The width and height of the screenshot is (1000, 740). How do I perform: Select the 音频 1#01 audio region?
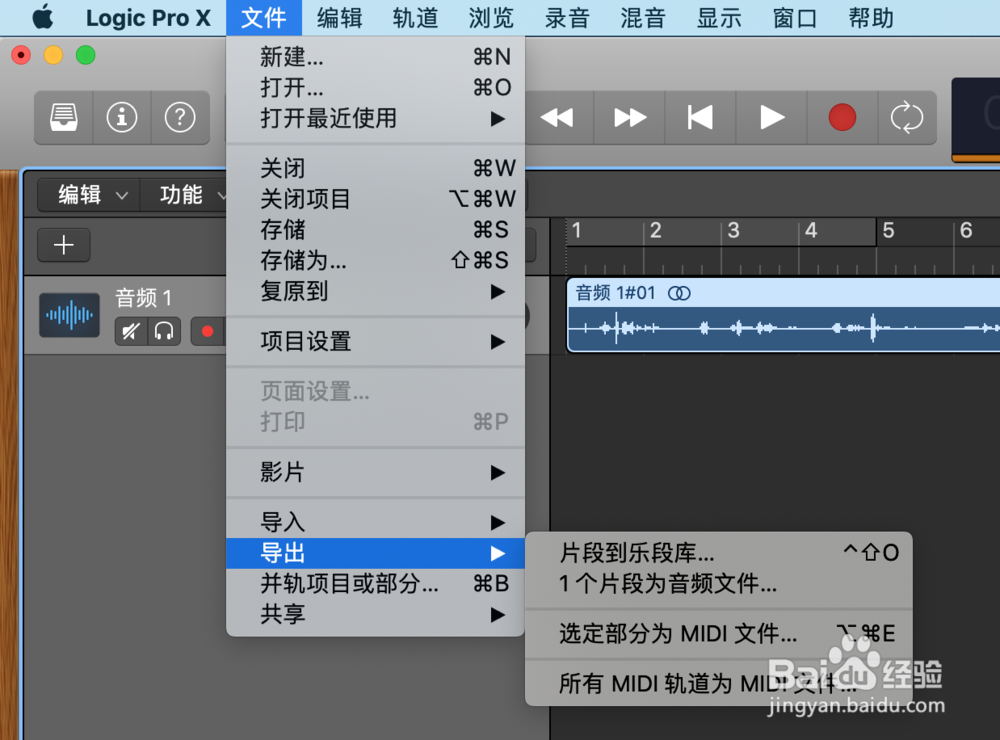tap(783, 315)
